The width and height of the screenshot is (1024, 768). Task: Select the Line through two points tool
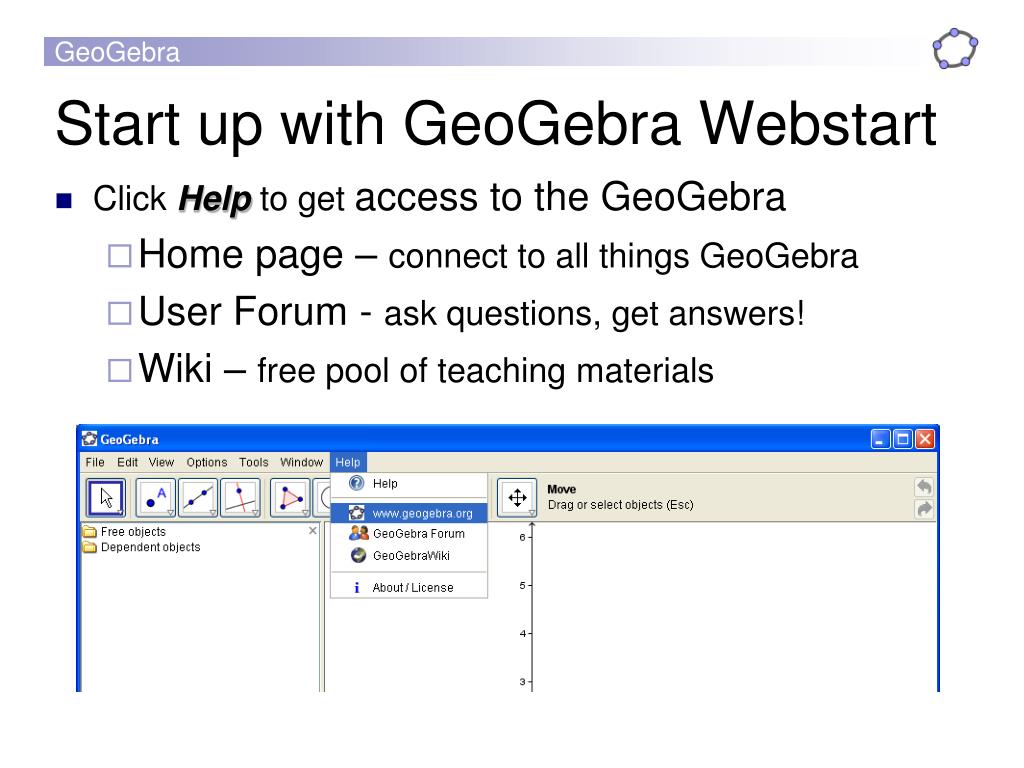pos(198,498)
